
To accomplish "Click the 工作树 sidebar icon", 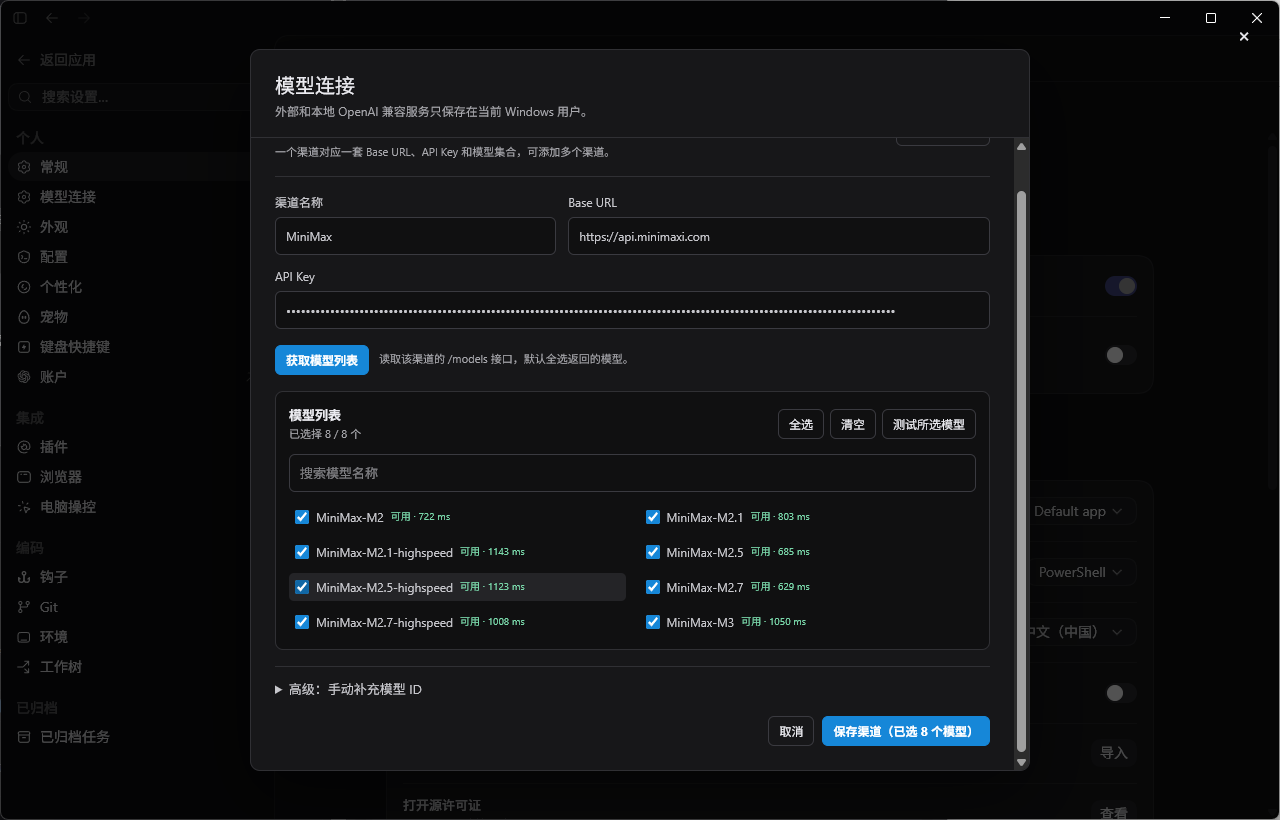I will click(x=24, y=667).
